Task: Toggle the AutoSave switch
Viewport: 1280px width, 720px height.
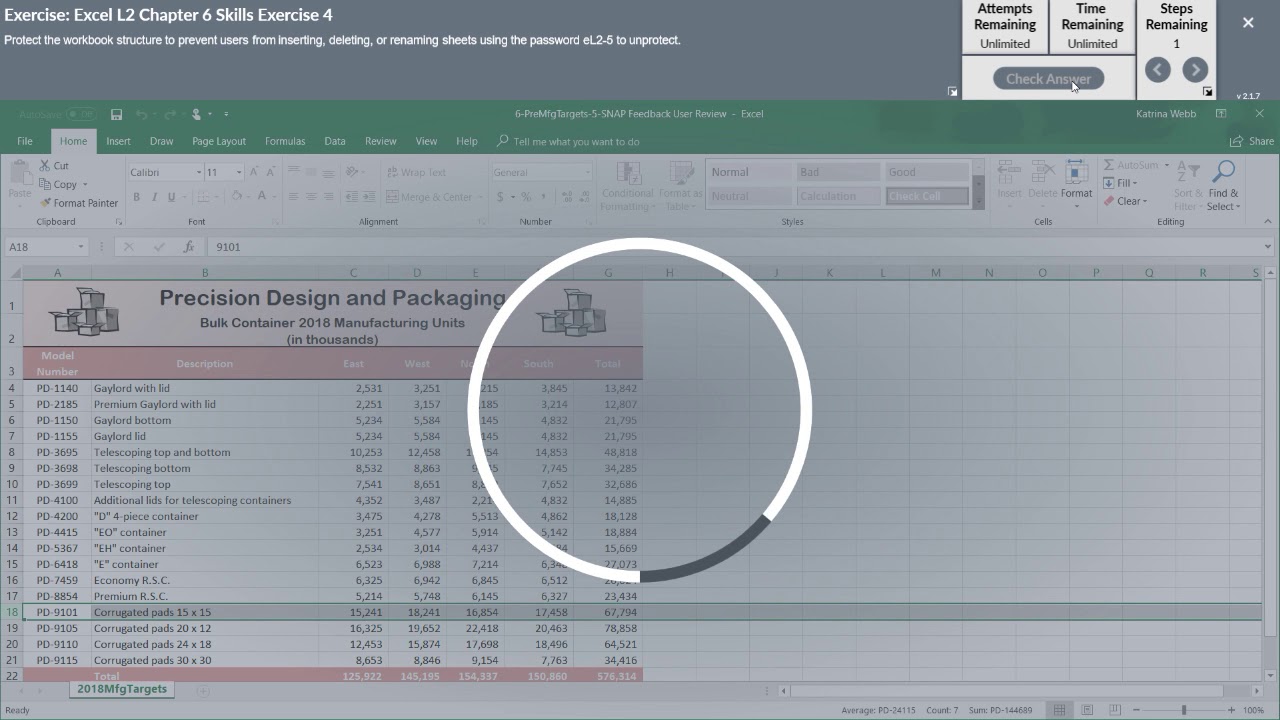Action: [81, 114]
